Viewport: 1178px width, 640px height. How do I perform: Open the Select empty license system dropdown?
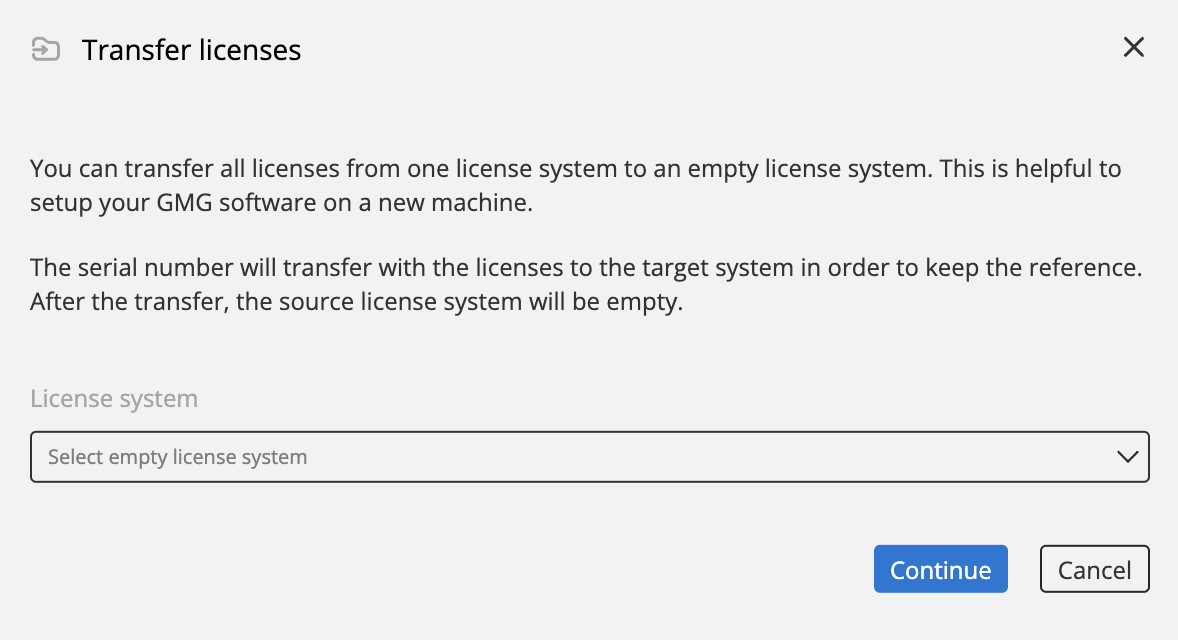click(590, 457)
